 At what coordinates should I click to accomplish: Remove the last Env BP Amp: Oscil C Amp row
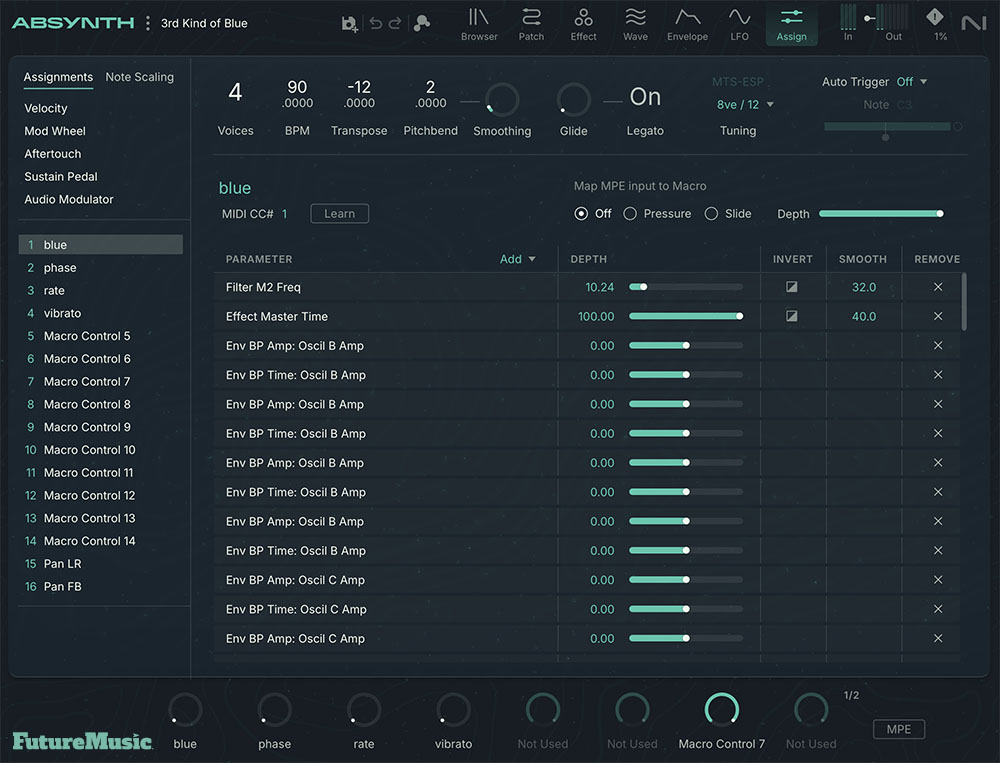tap(938, 639)
